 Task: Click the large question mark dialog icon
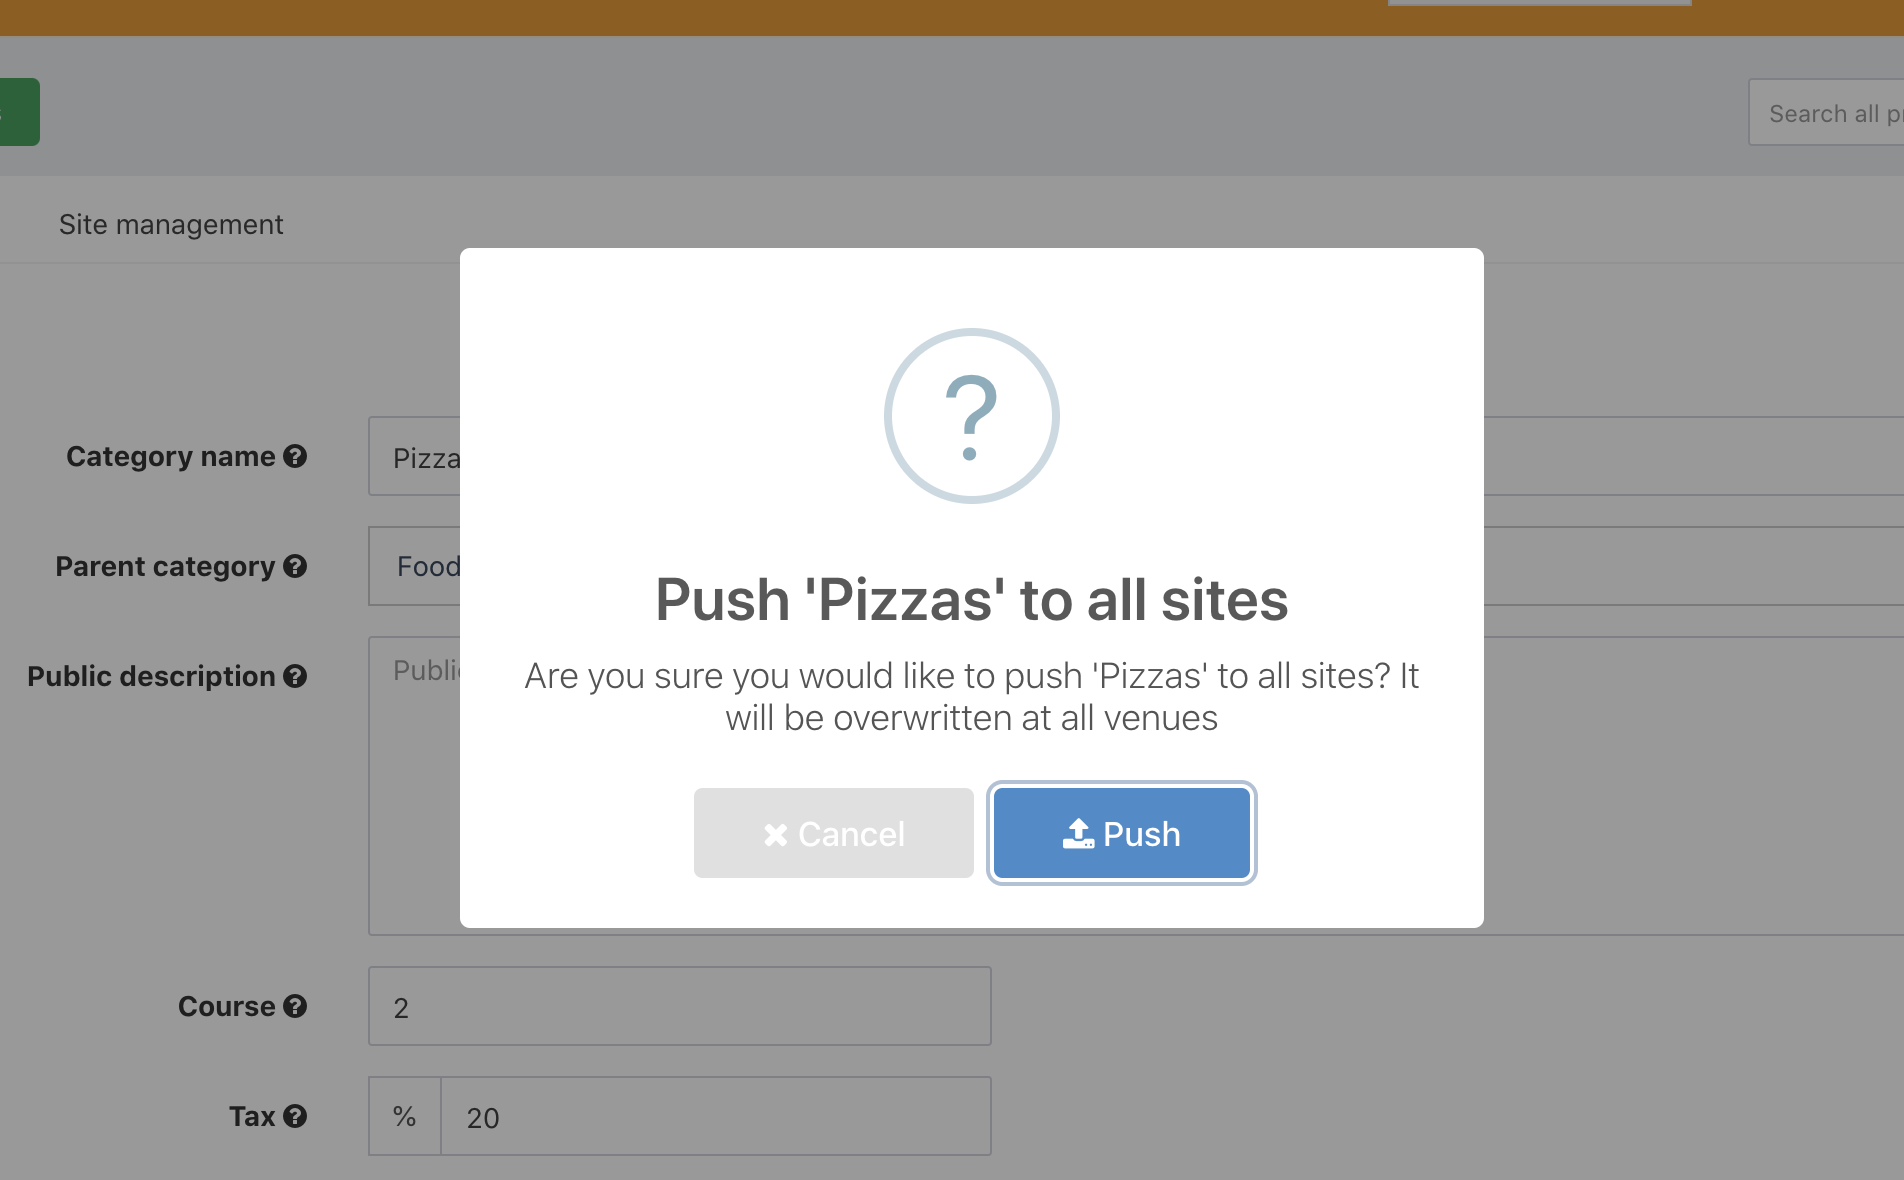(971, 416)
